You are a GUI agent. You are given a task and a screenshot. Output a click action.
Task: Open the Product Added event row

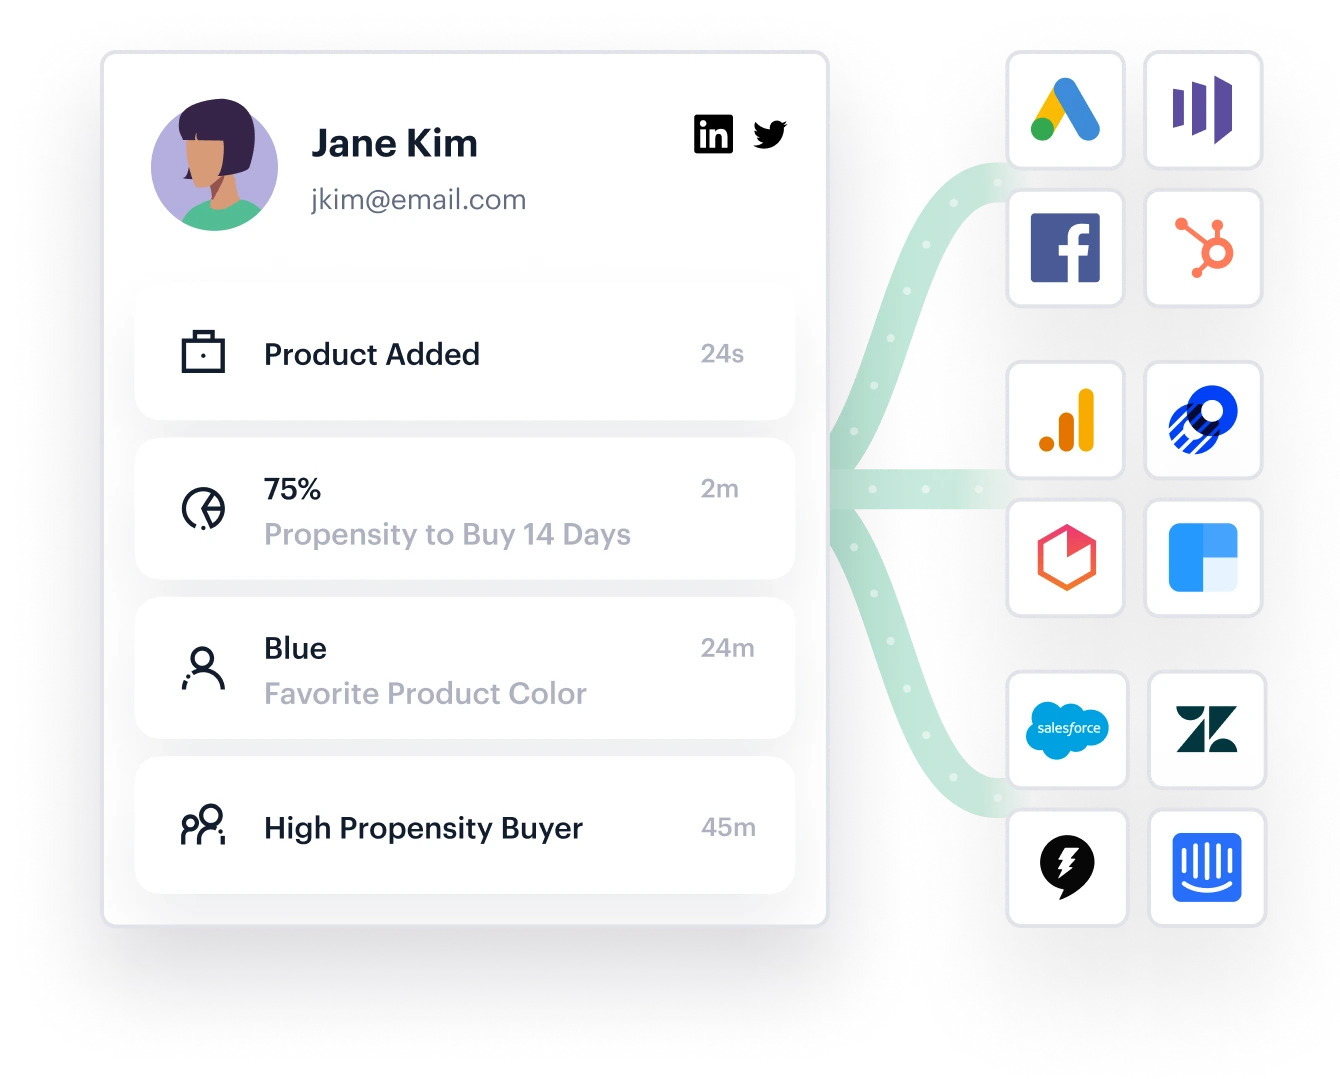(465, 353)
